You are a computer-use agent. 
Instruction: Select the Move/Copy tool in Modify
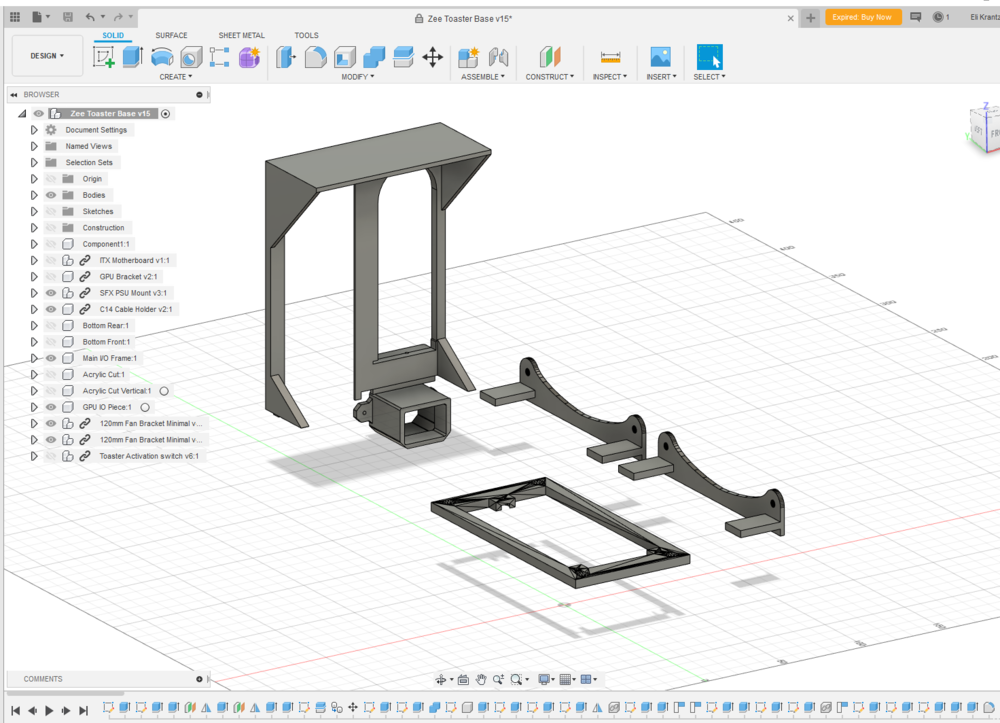[x=432, y=57]
